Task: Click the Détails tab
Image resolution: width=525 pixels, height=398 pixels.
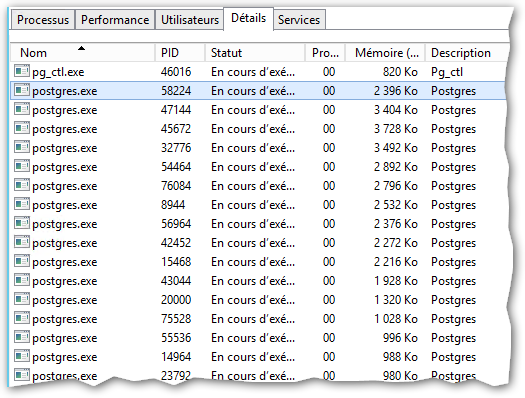Action: click(x=248, y=18)
